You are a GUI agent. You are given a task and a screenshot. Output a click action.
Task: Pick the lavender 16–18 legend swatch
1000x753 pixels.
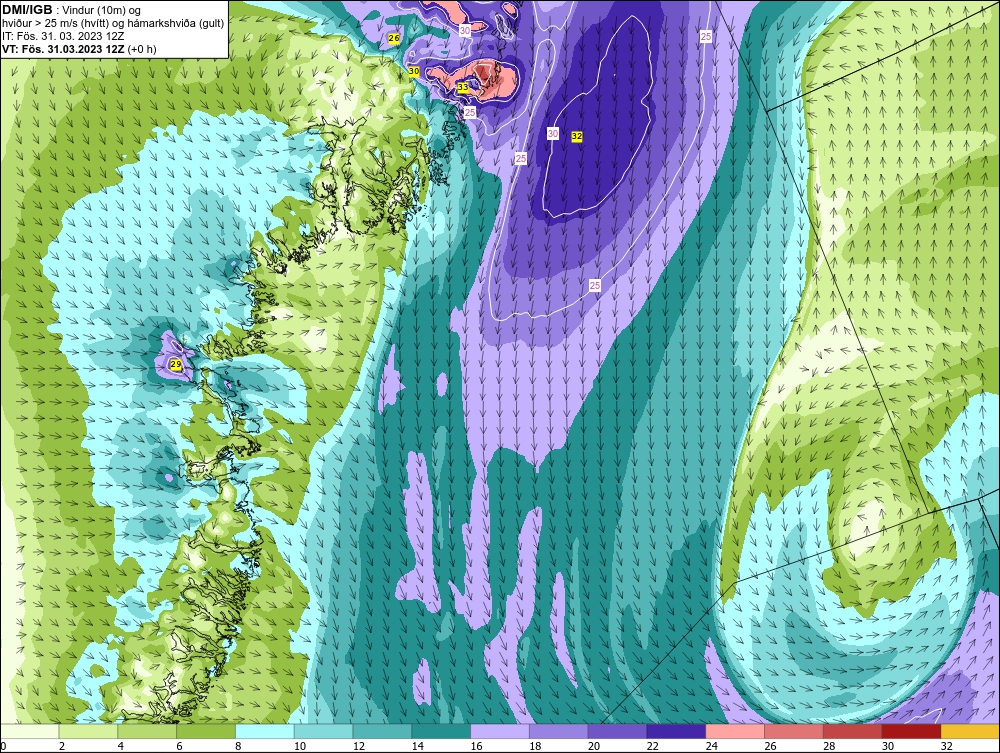[x=500, y=731]
